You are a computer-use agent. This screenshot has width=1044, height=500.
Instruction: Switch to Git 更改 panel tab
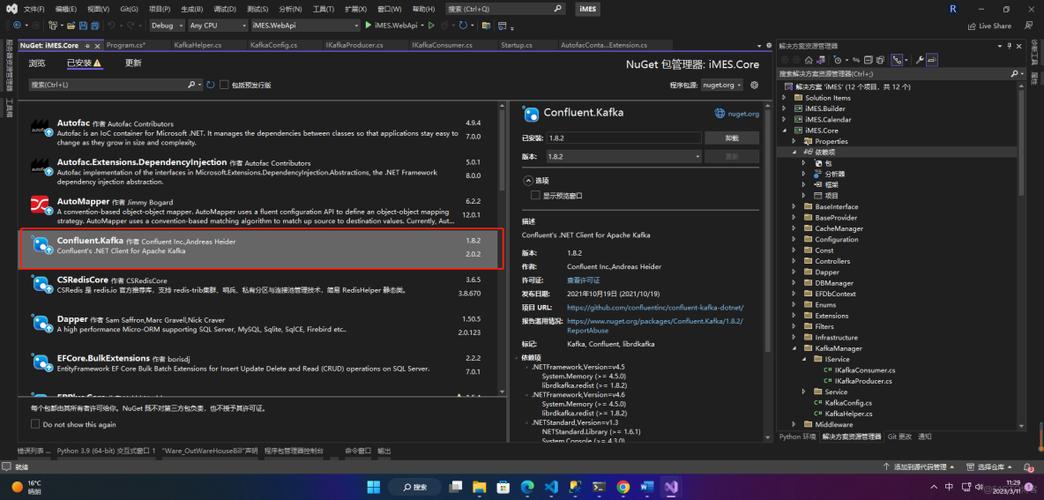coord(900,437)
